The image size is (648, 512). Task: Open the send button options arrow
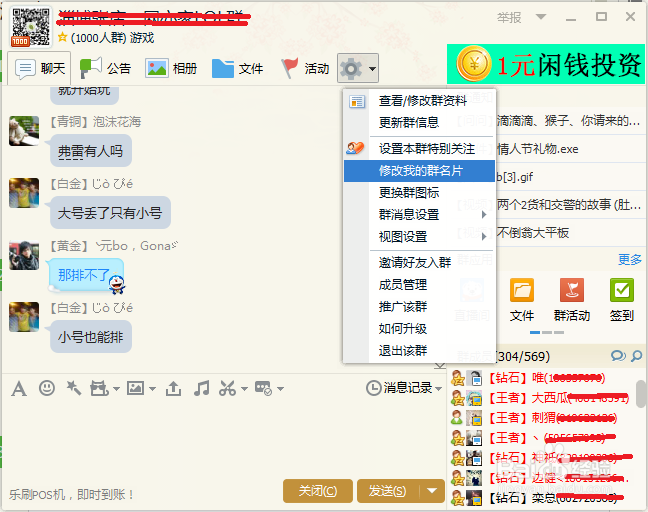click(x=432, y=491)
